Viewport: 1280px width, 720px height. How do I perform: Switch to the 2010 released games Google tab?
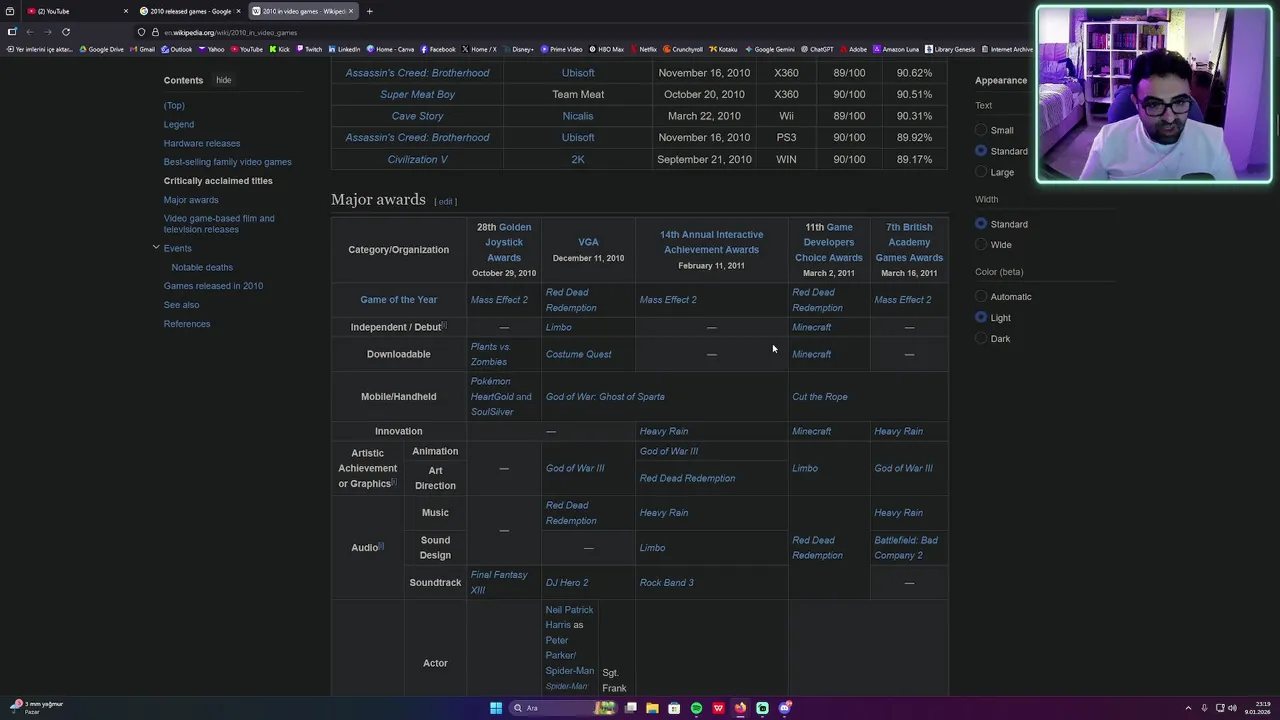coord(190,11)
